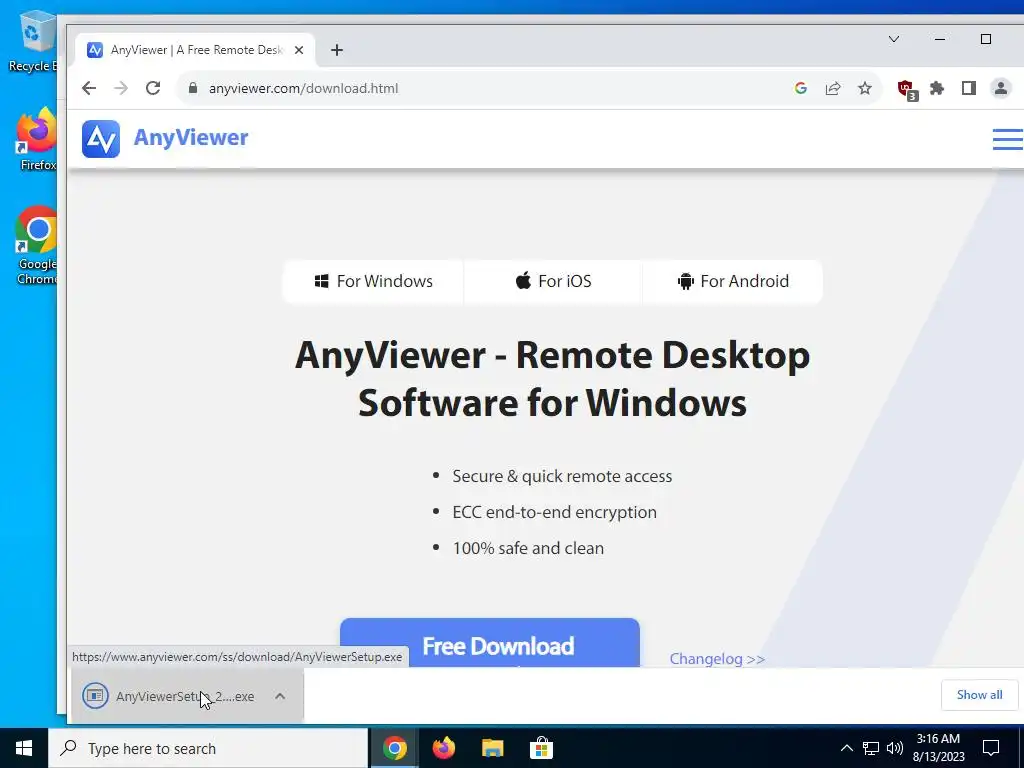The width and height of the screenshot is (1024, 768).
Task: Click Show all downloads
Action: [x=980, y=695]
